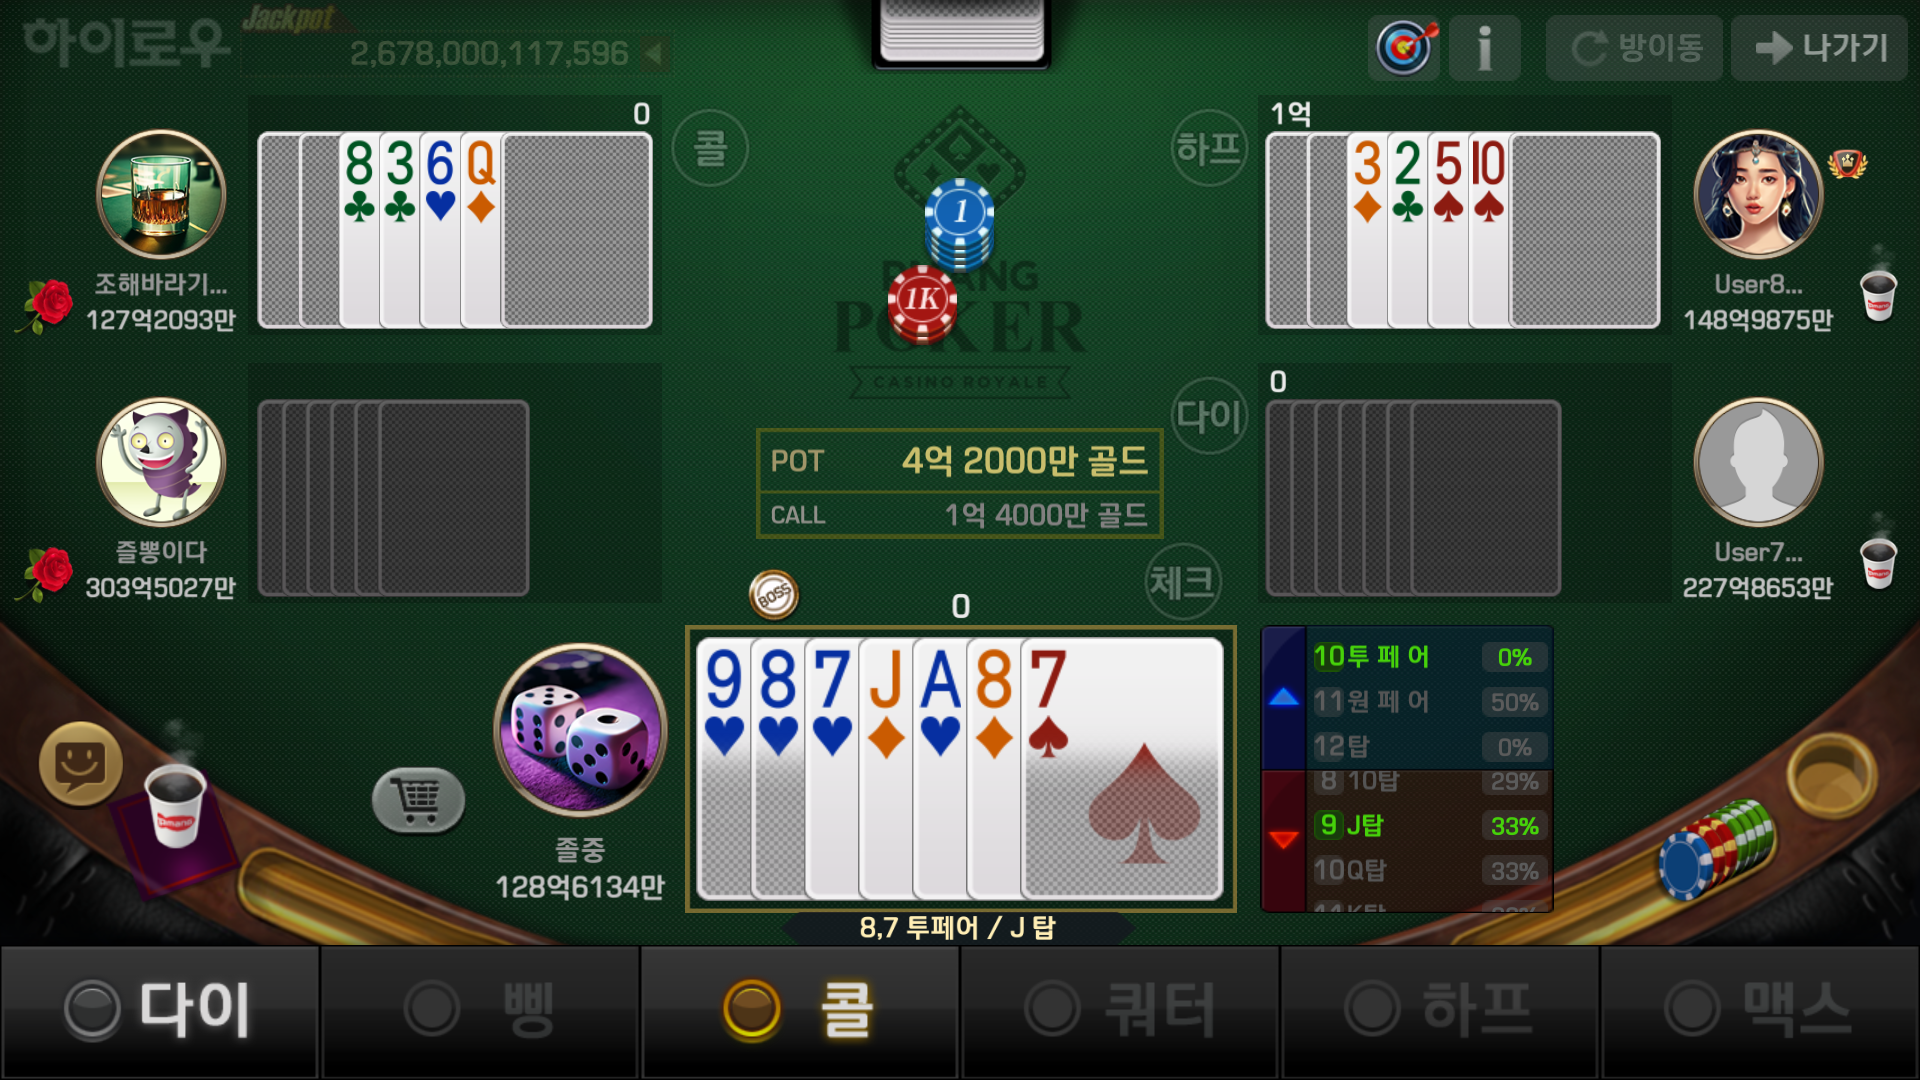This screenshot has width=1920, height=1080.
Task: Select the 맥스 max-bet option
Action: tap(1760, 1010)
